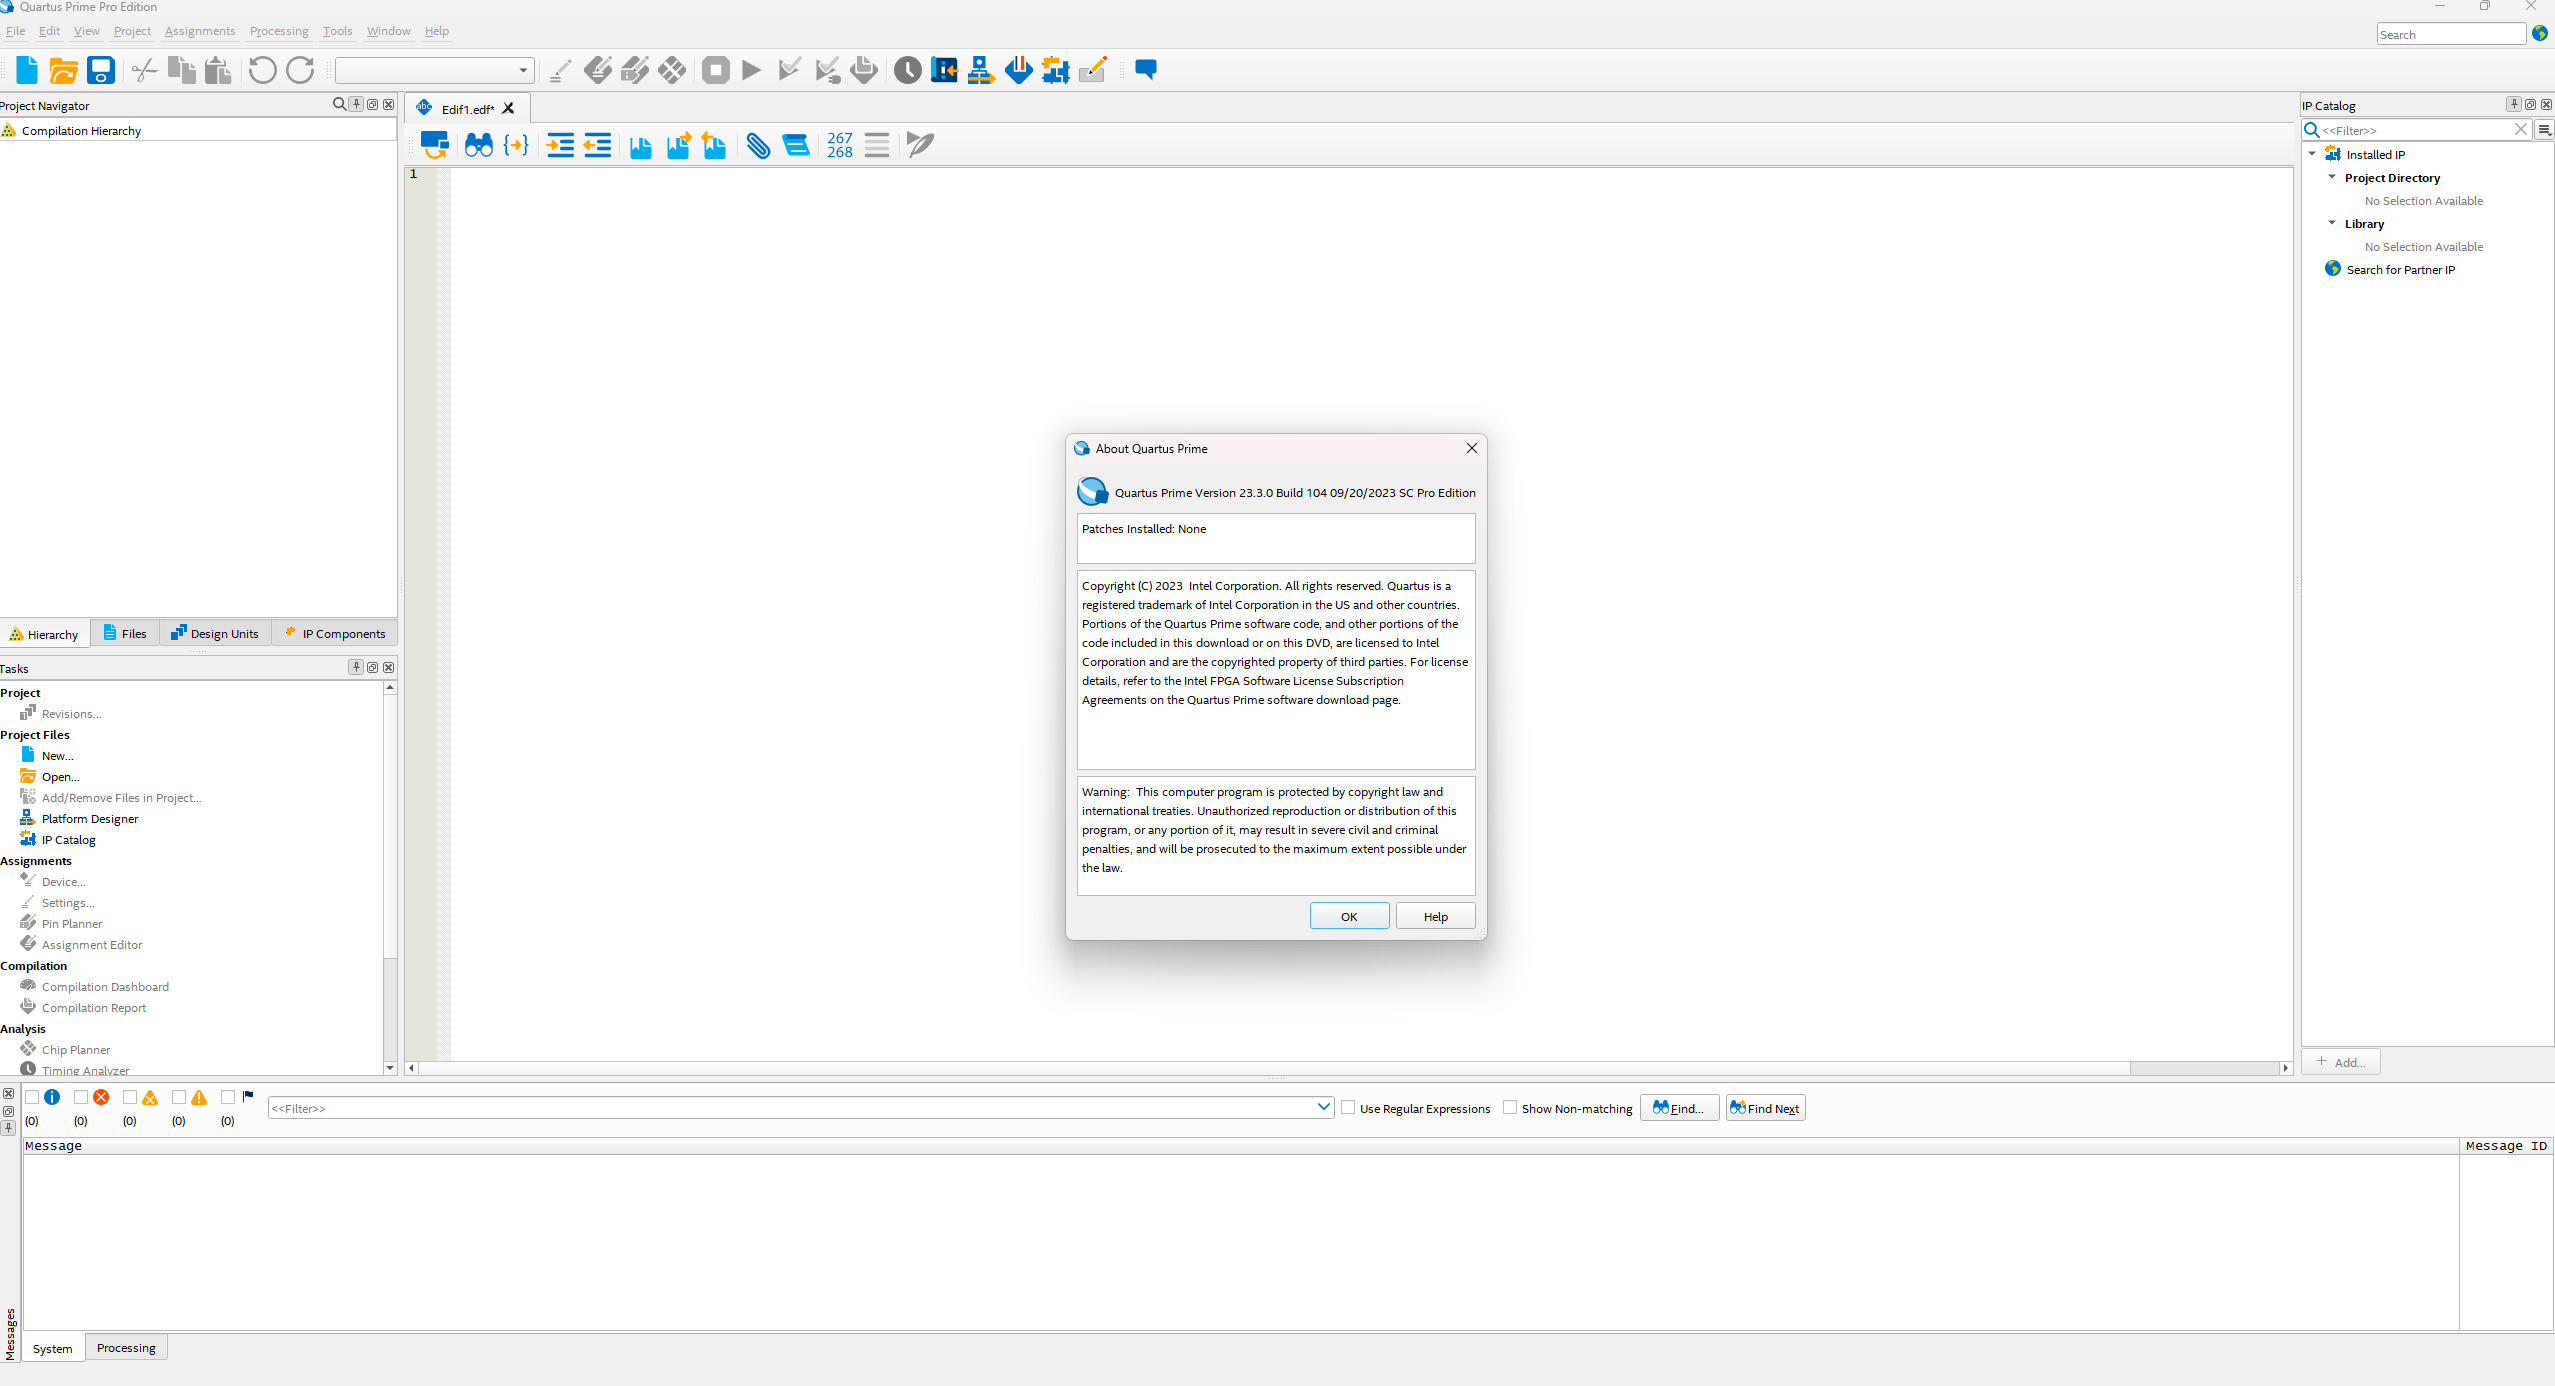This screenshot has height=1386, width=2555.
Task: Collapse the Installed IP tree node
Action: (2312, 154)
